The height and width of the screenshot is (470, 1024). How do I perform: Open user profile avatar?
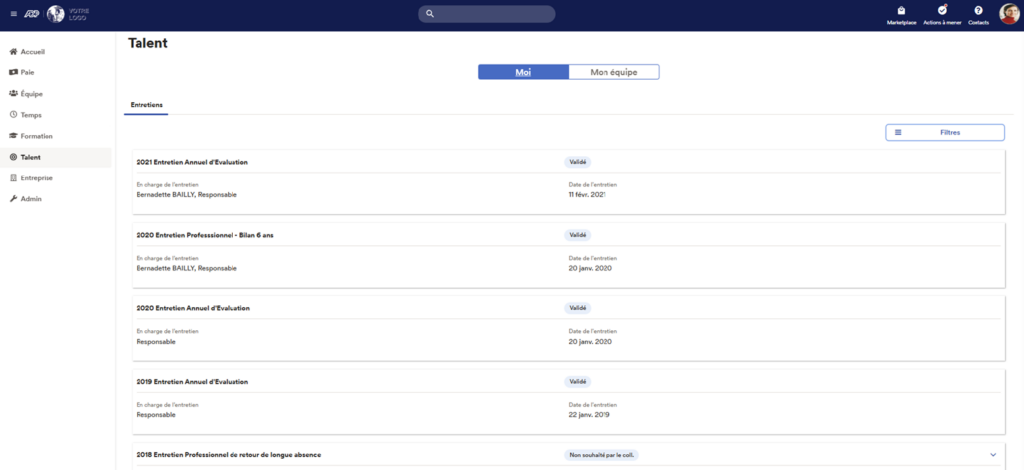click(1008, 14)
